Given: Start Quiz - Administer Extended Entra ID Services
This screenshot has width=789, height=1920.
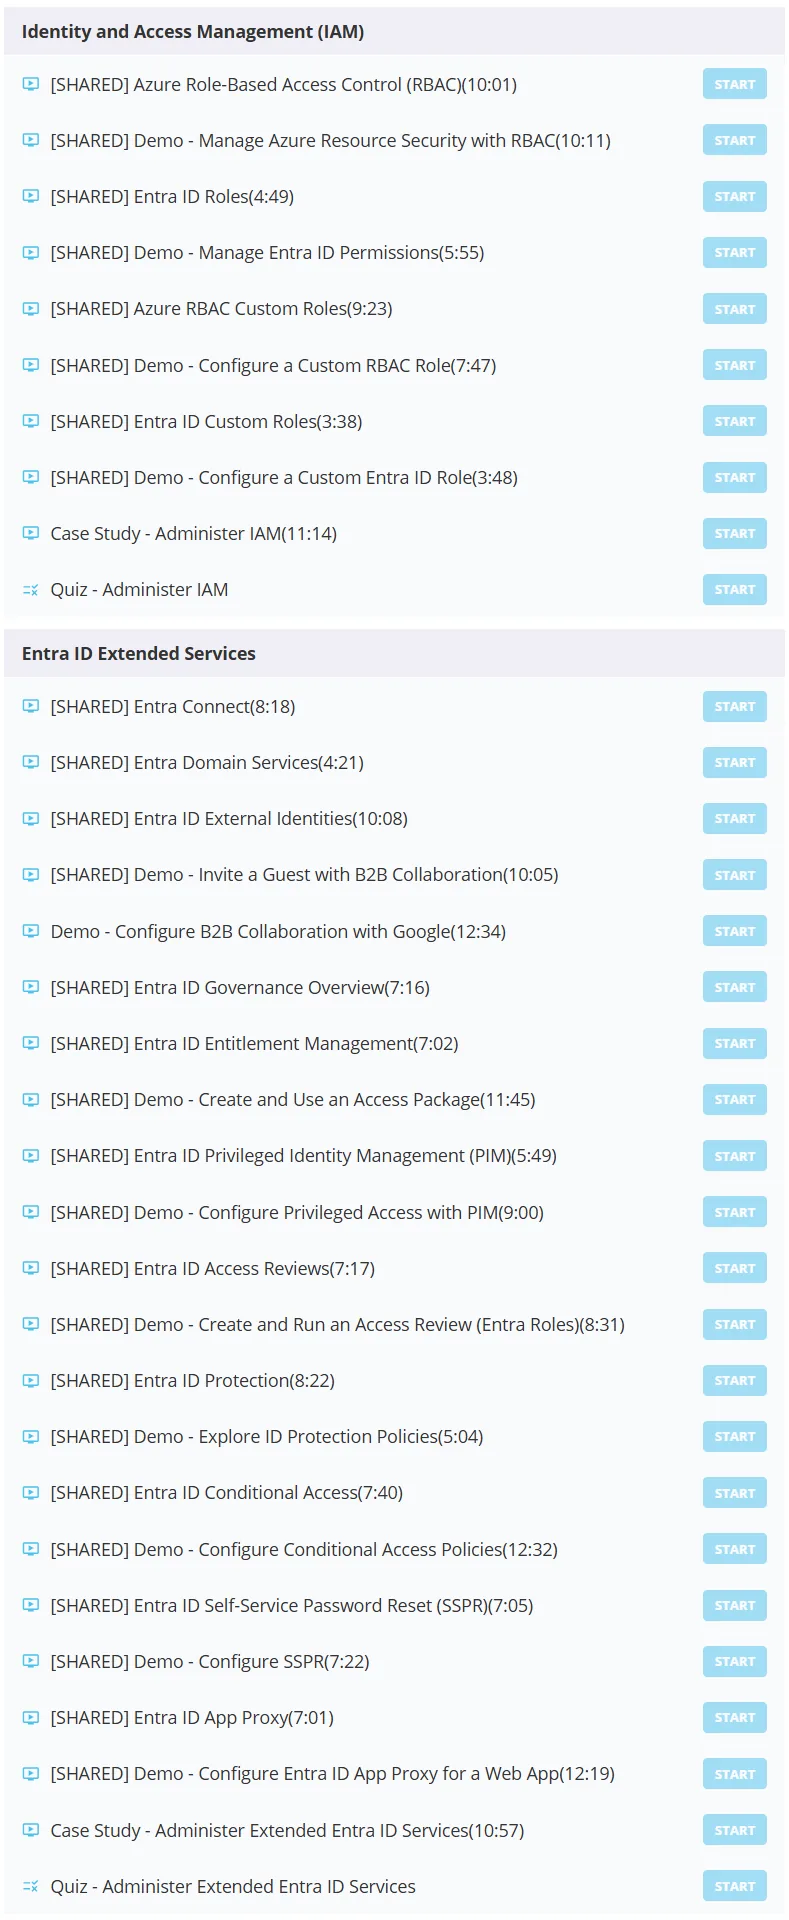Looking at the screenshot, I should 735,1886.
